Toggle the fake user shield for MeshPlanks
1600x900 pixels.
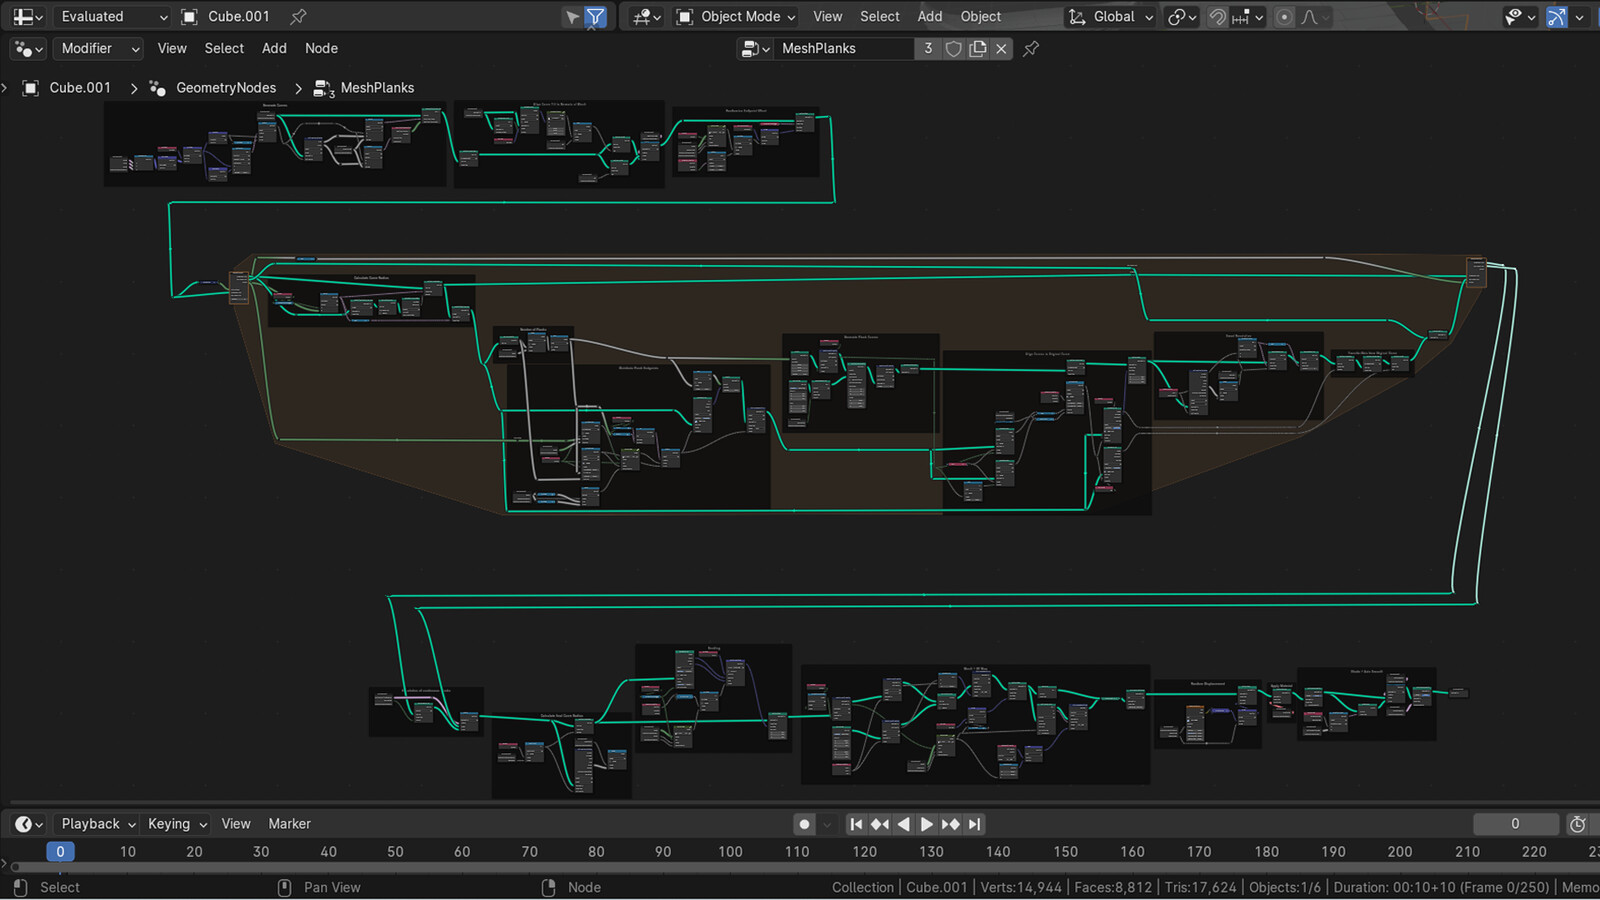pos(953,48)
